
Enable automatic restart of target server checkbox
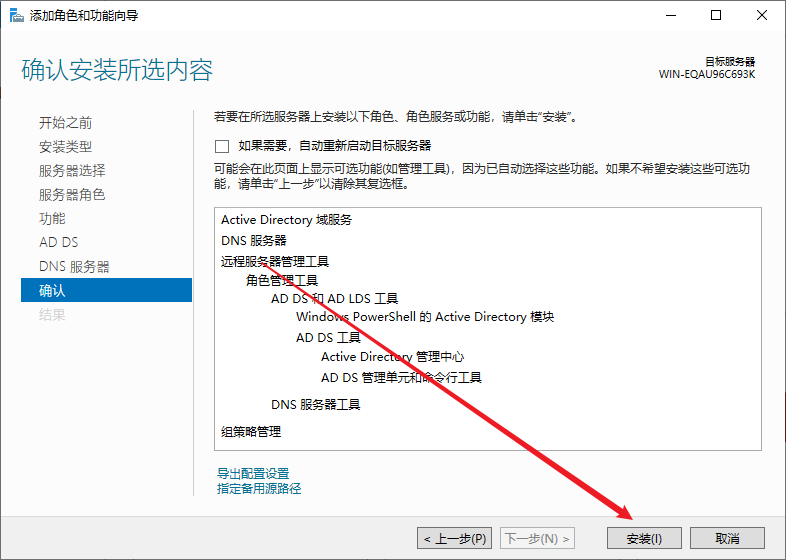tap(222, 145)
